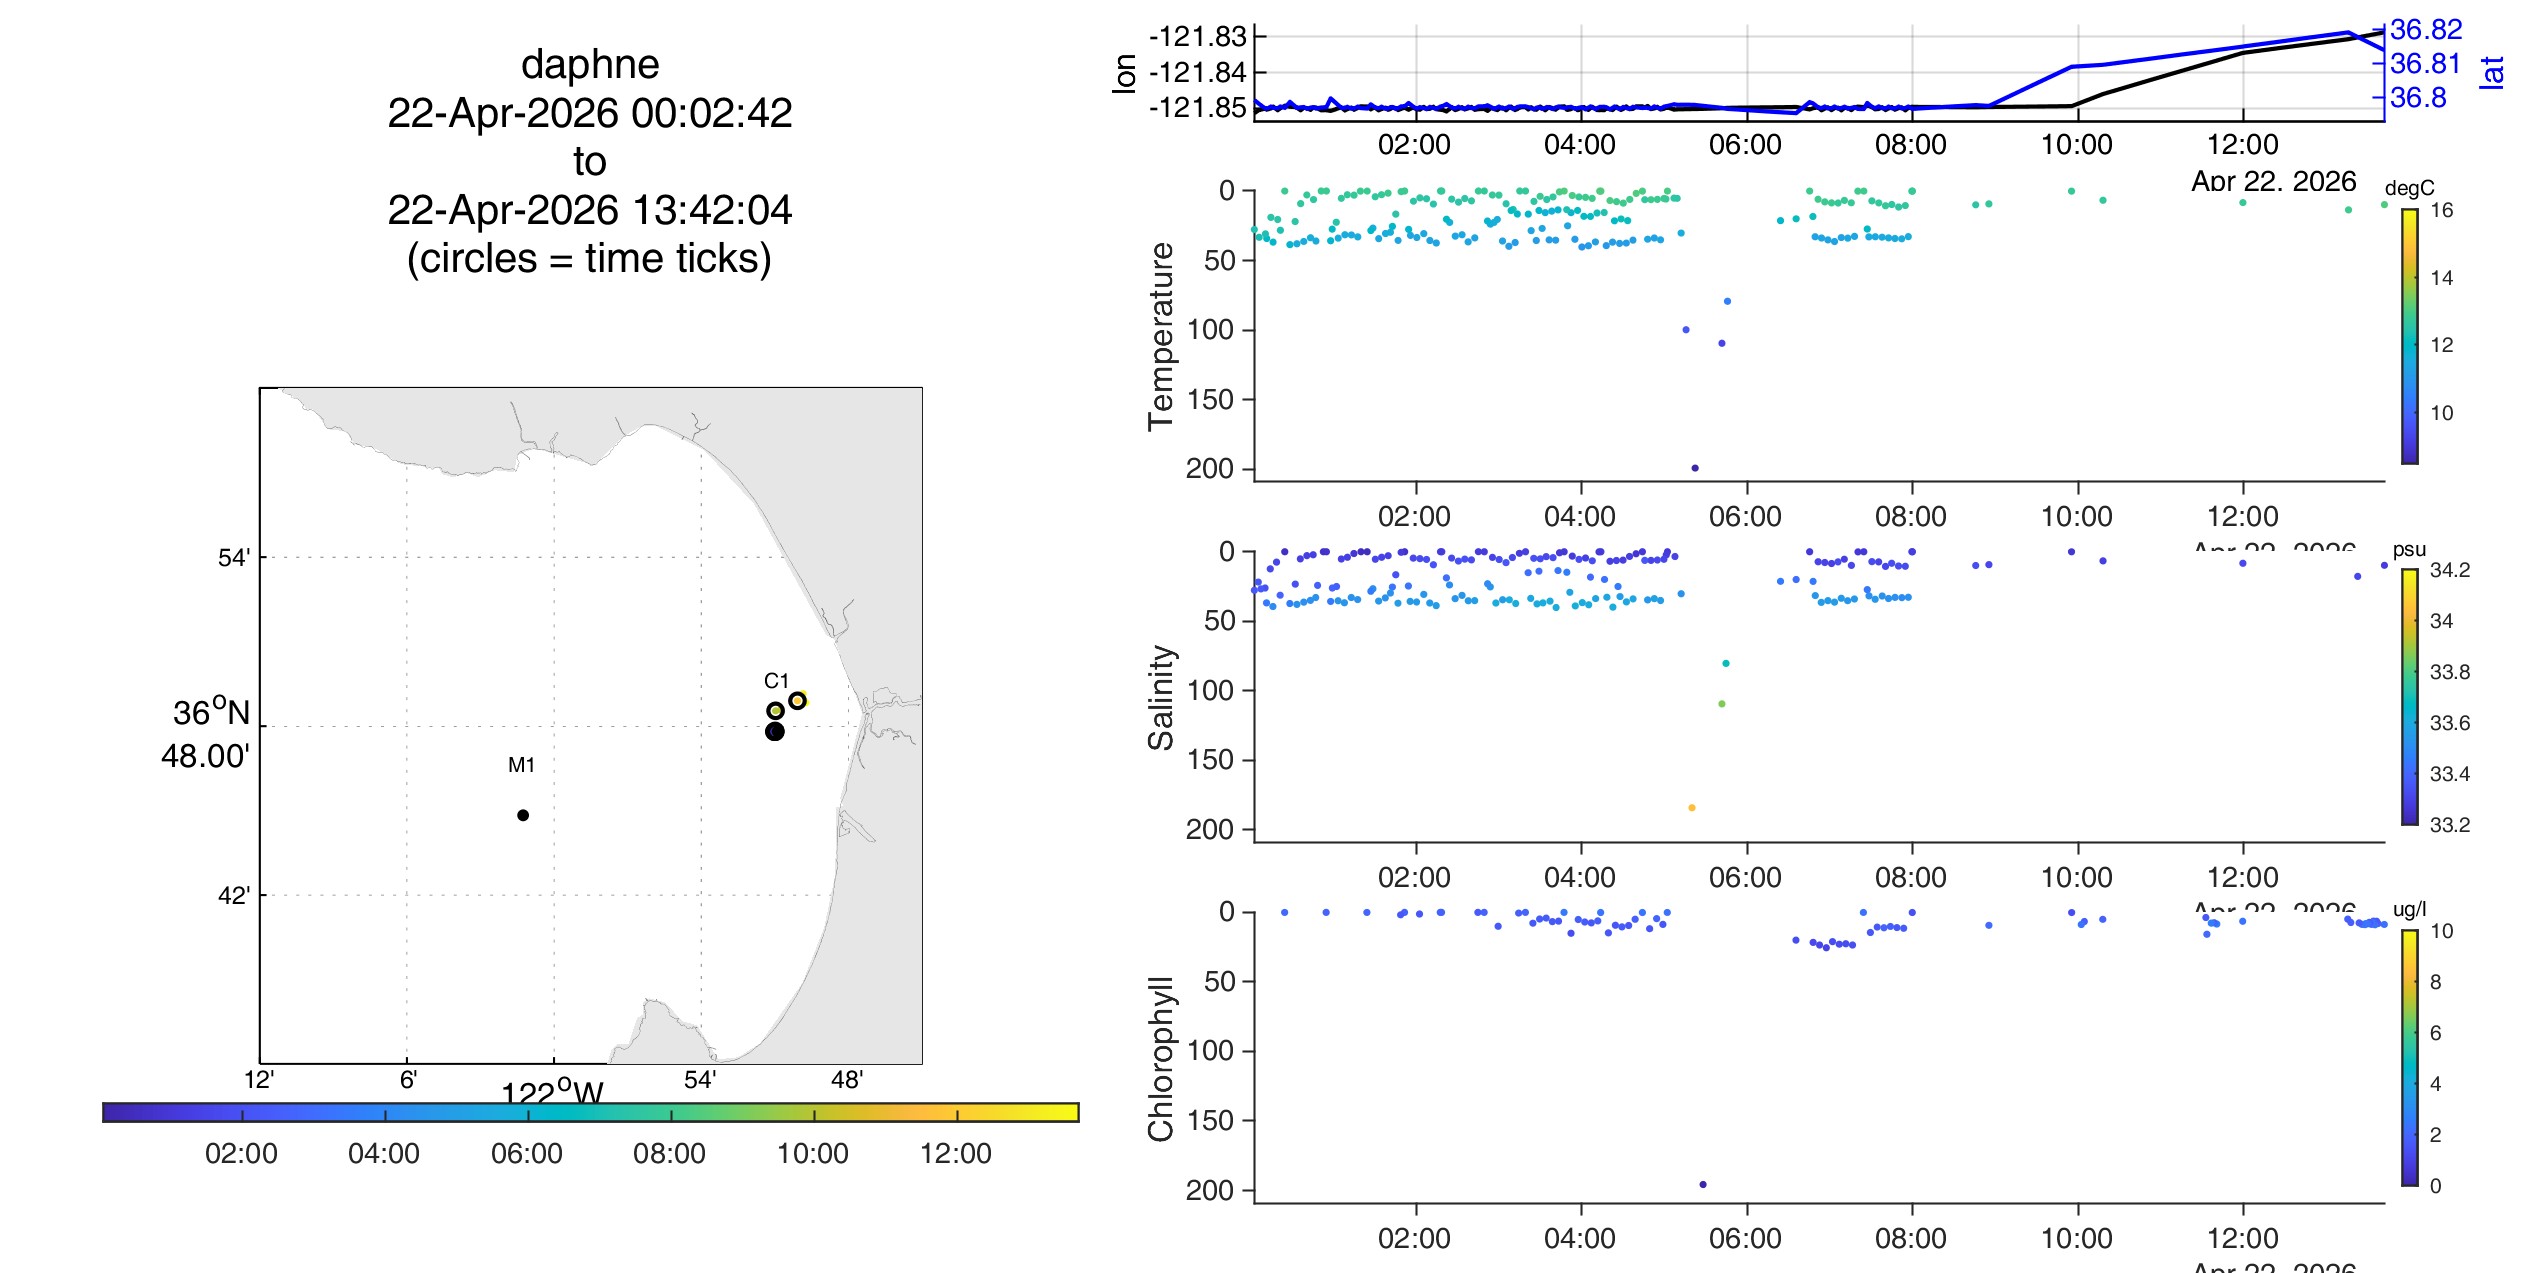Click the time colorbar under the map
Viewport: 2545px width, 1273px height.
coord(591,1112)
